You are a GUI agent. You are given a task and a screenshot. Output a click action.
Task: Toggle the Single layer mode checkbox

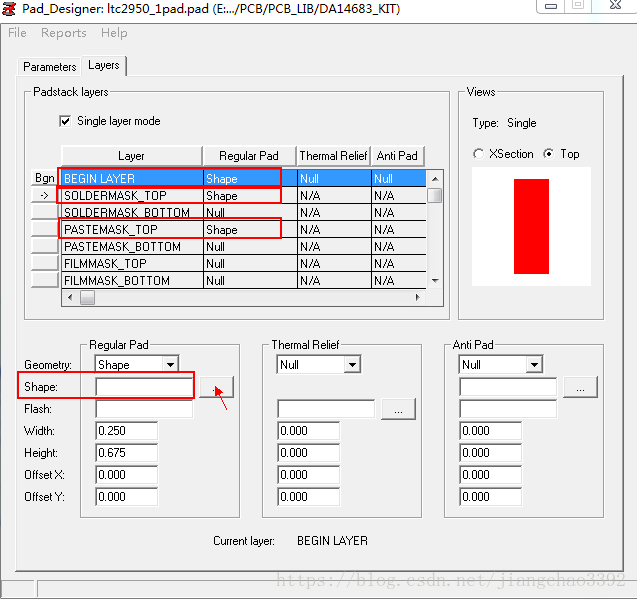point(67,121)
